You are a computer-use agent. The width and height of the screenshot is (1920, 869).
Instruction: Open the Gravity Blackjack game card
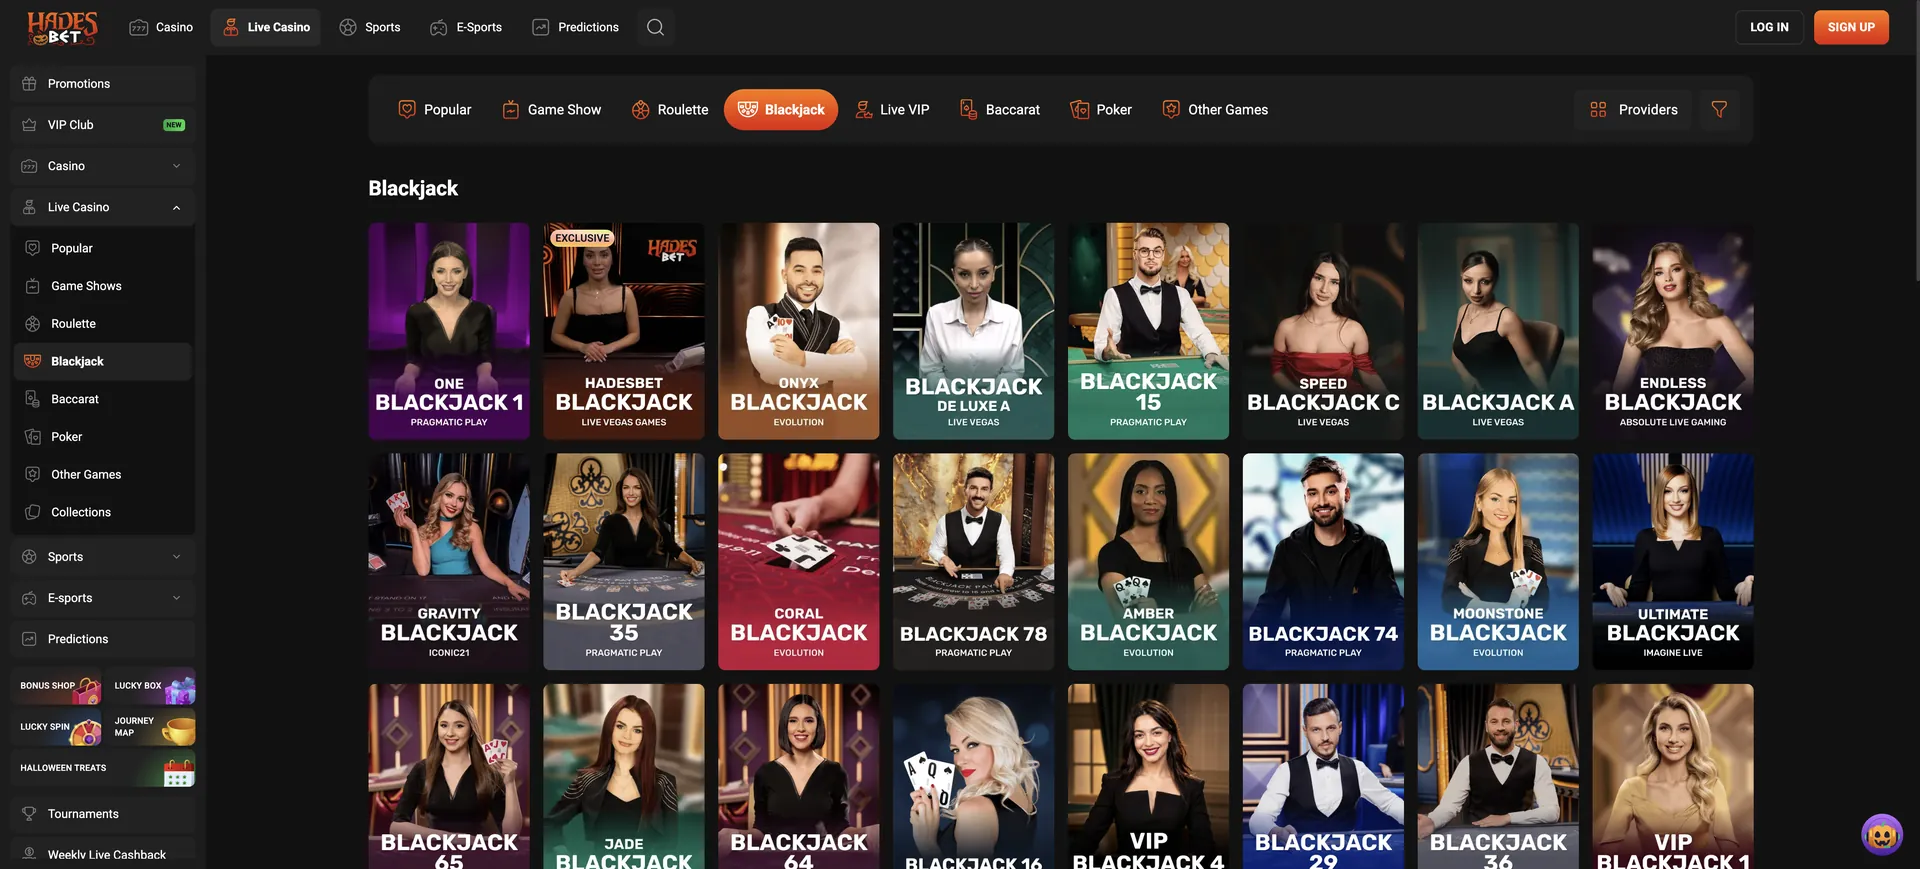pyautogui.click(x=449, y=562)
